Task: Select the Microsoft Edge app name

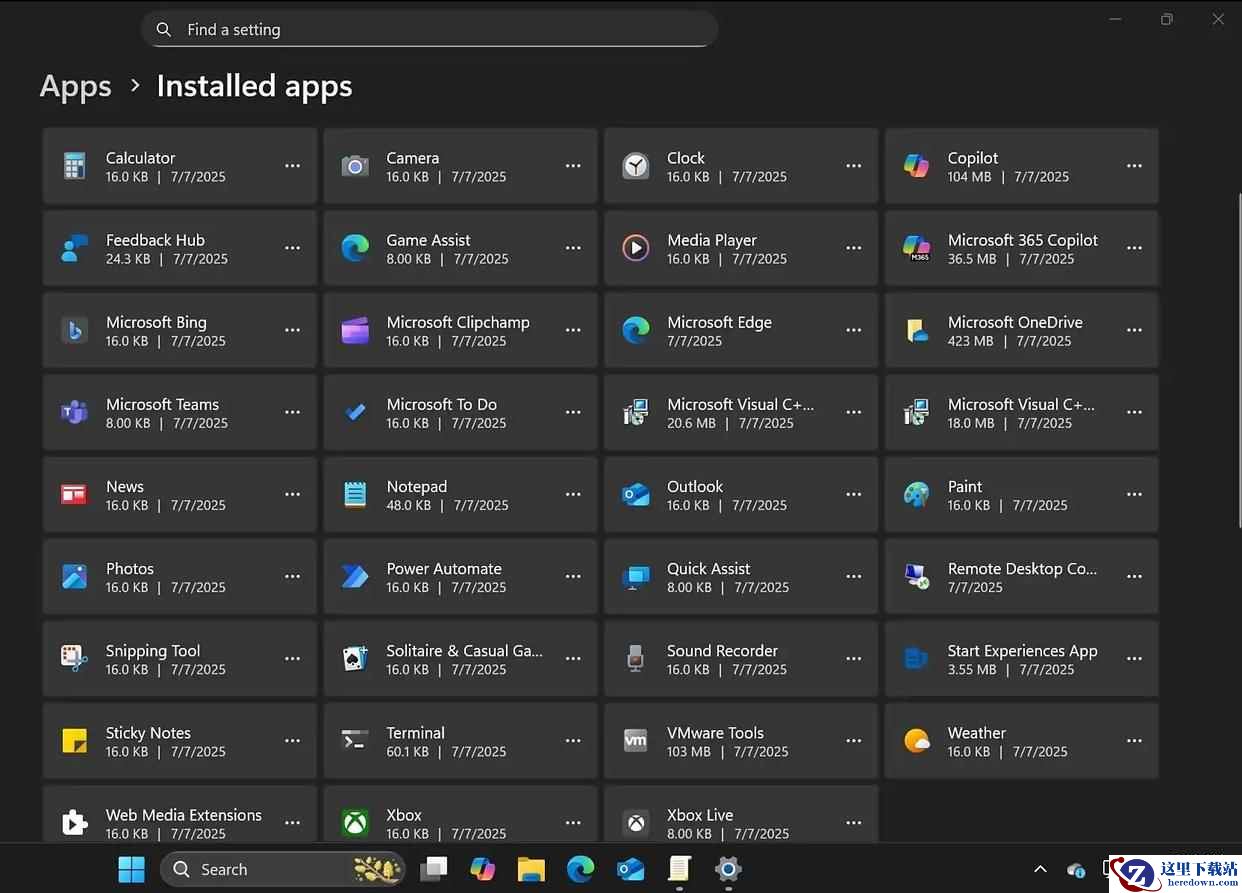Action: pos(719,323)
